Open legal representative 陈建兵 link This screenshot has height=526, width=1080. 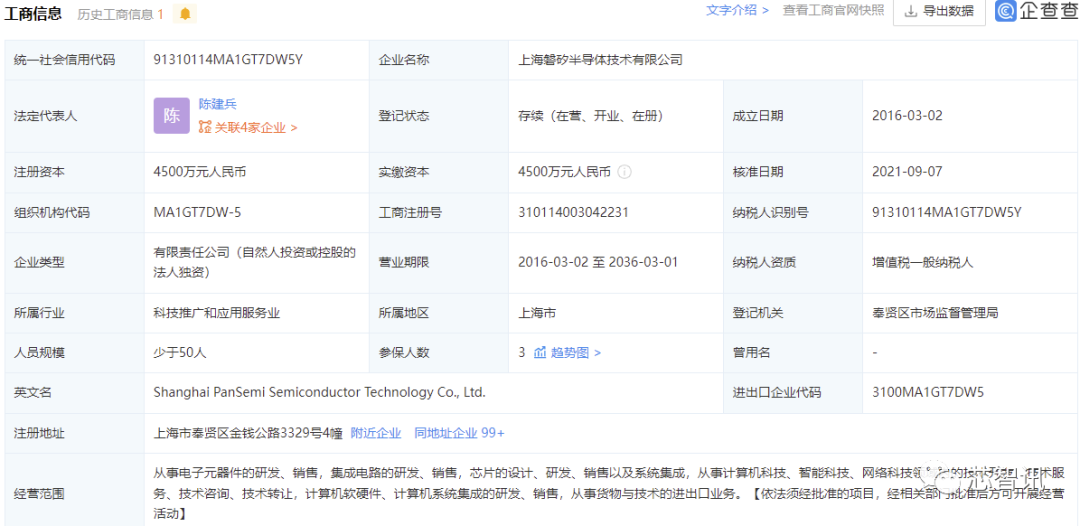pos(218,104)
